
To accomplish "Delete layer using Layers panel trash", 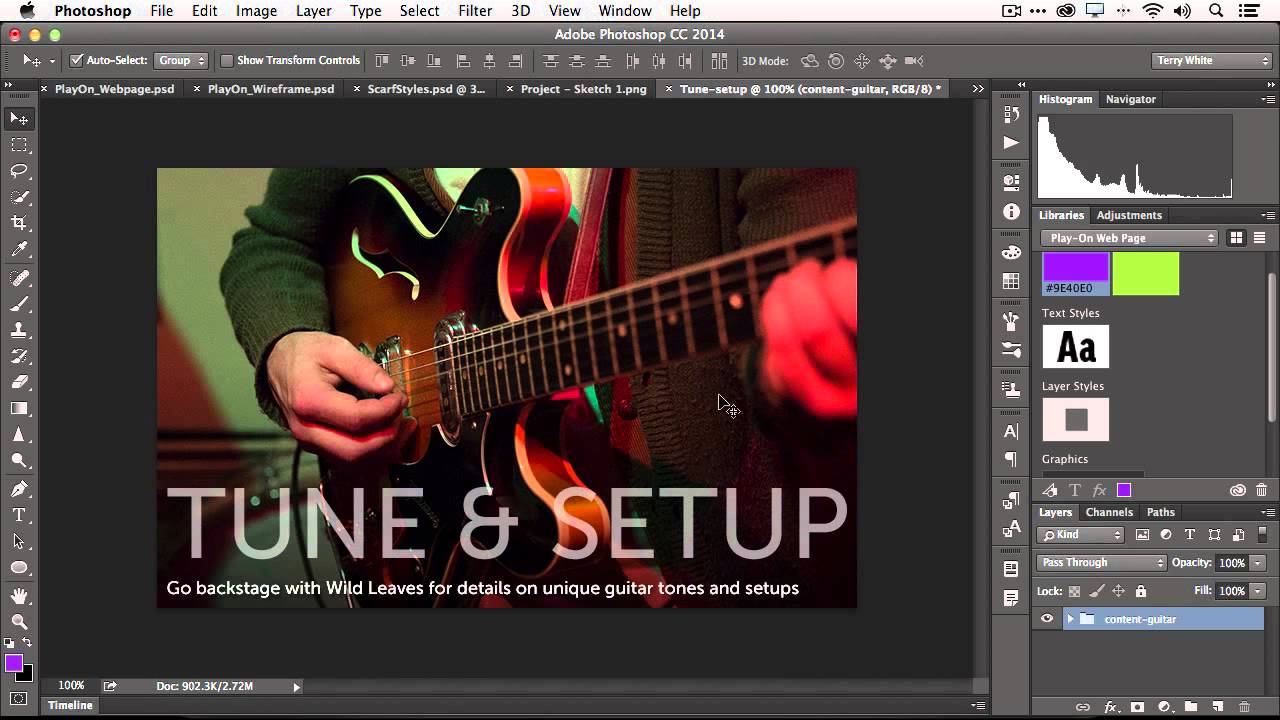I will pyautogui.click(x=1244, y=707).
